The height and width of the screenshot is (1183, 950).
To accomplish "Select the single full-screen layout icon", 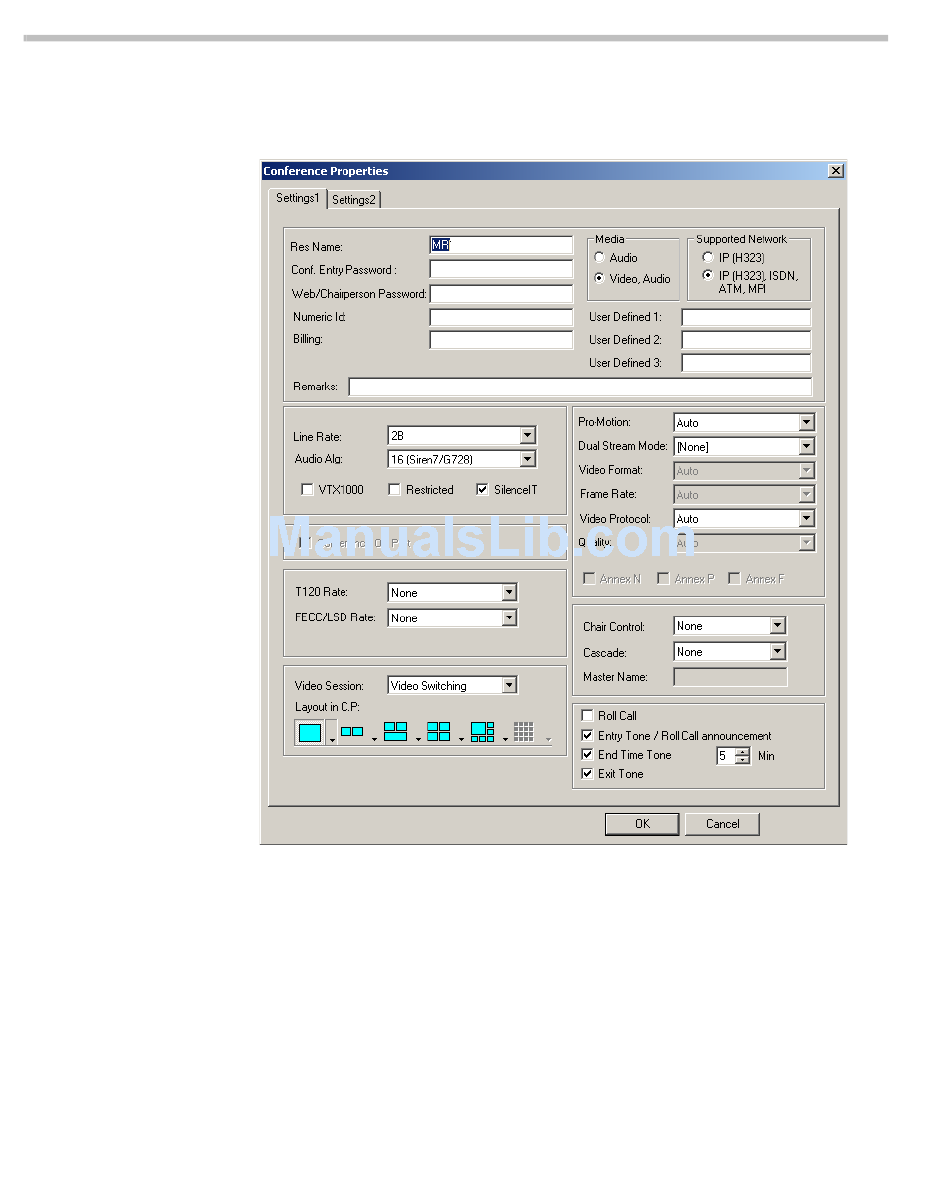I will coord(309,733).
